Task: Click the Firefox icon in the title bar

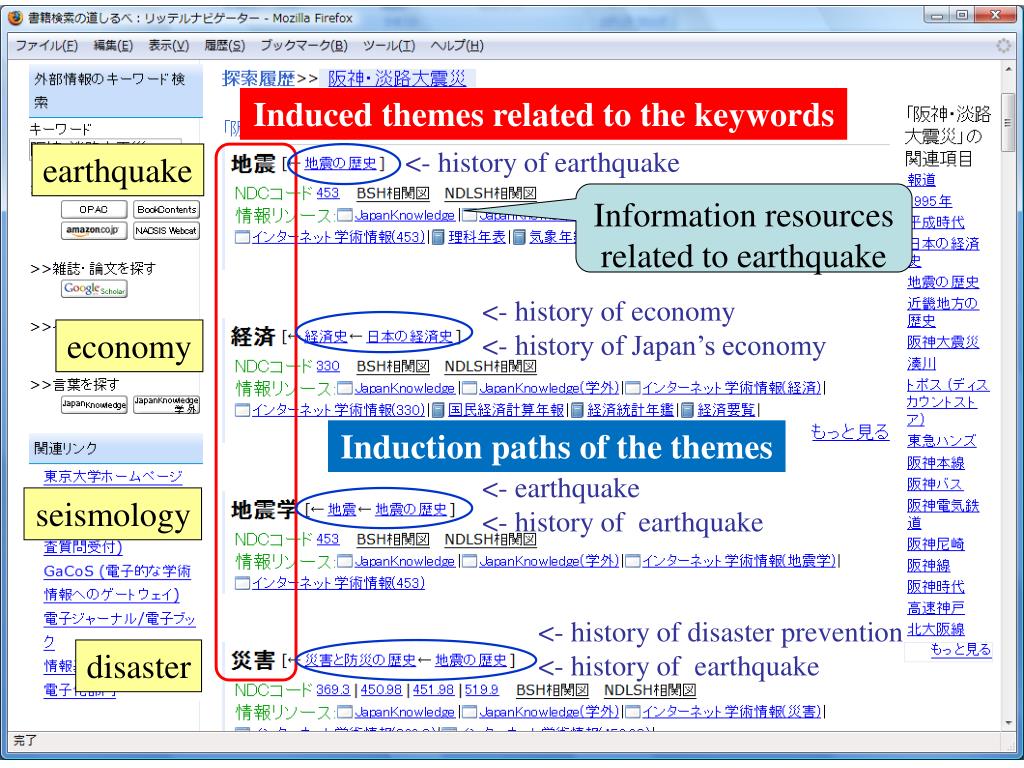Action: 15,18
